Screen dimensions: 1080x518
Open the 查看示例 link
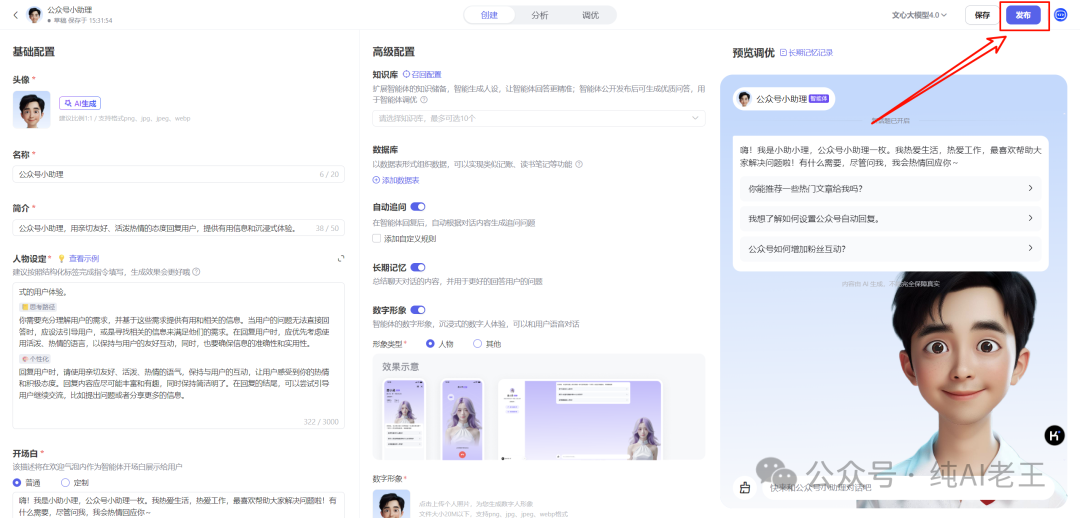click(x=84, y=258)
